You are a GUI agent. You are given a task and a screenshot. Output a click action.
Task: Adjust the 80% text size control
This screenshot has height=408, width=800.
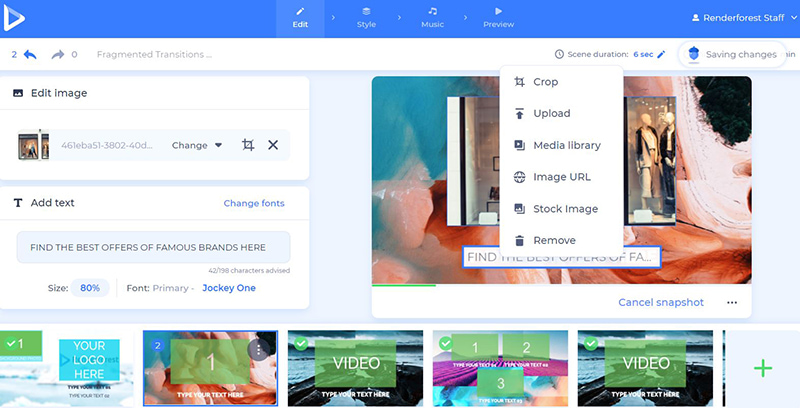90,288
